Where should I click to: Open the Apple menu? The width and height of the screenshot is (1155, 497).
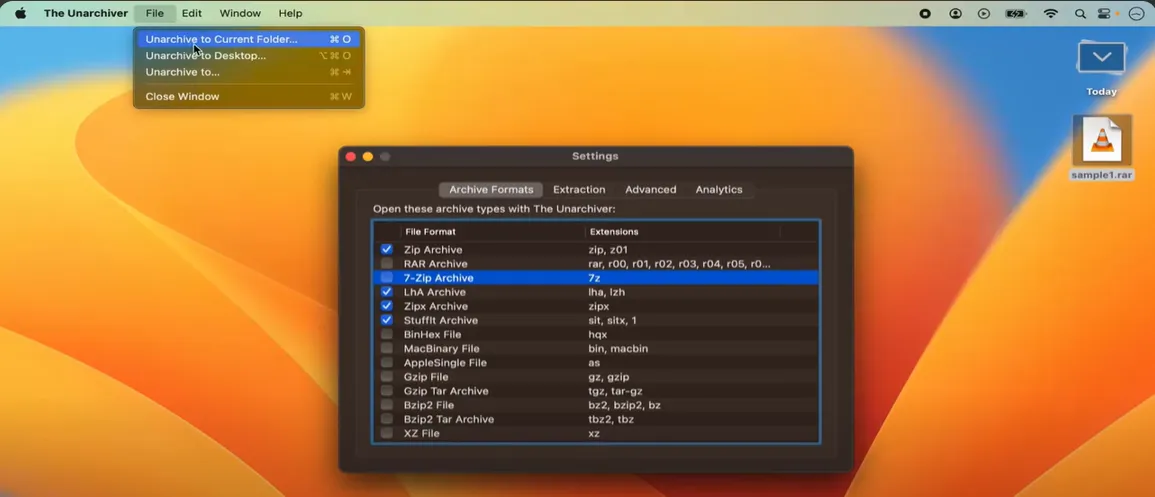click(20, 13)
